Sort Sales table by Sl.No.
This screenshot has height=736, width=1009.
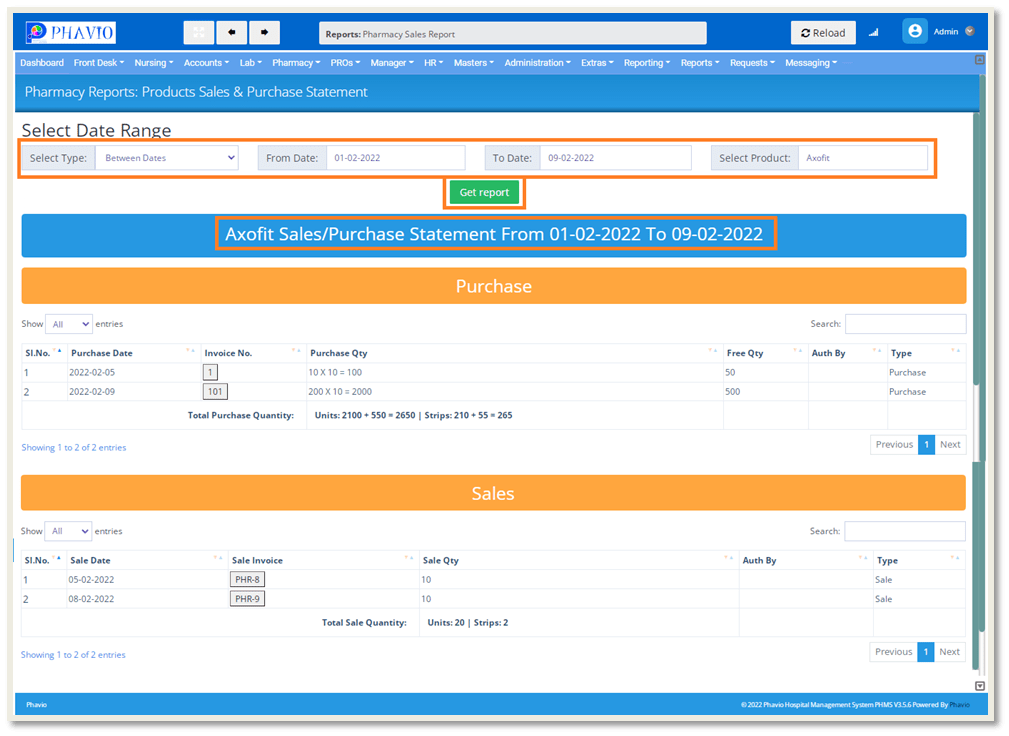(42, 560)
